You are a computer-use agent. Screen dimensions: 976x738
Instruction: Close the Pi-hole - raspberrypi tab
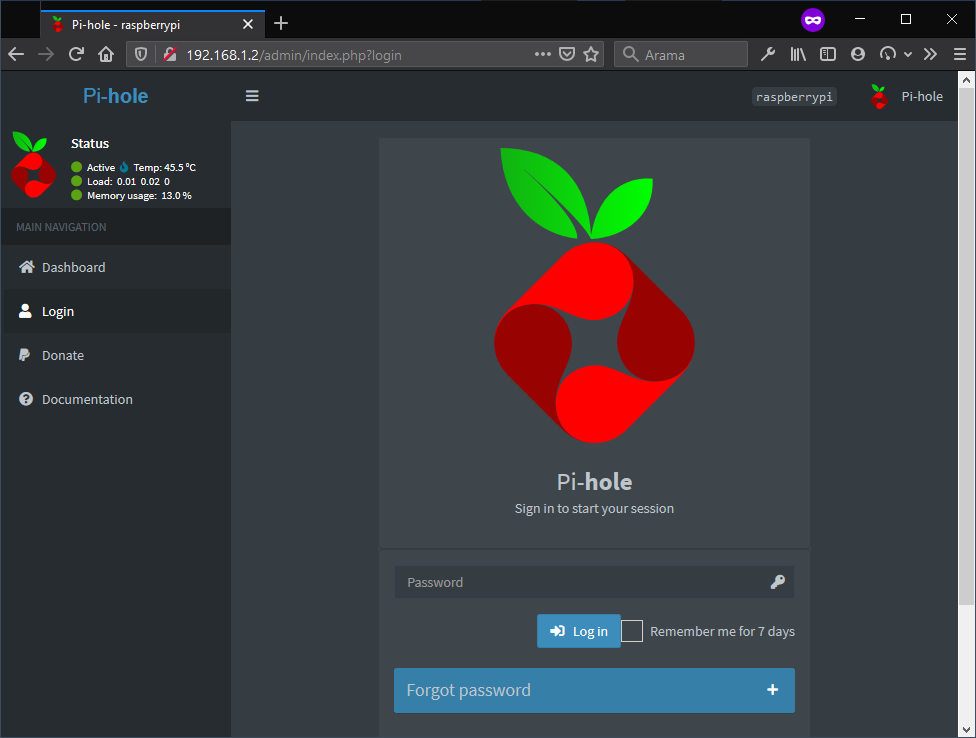[248, 24]
